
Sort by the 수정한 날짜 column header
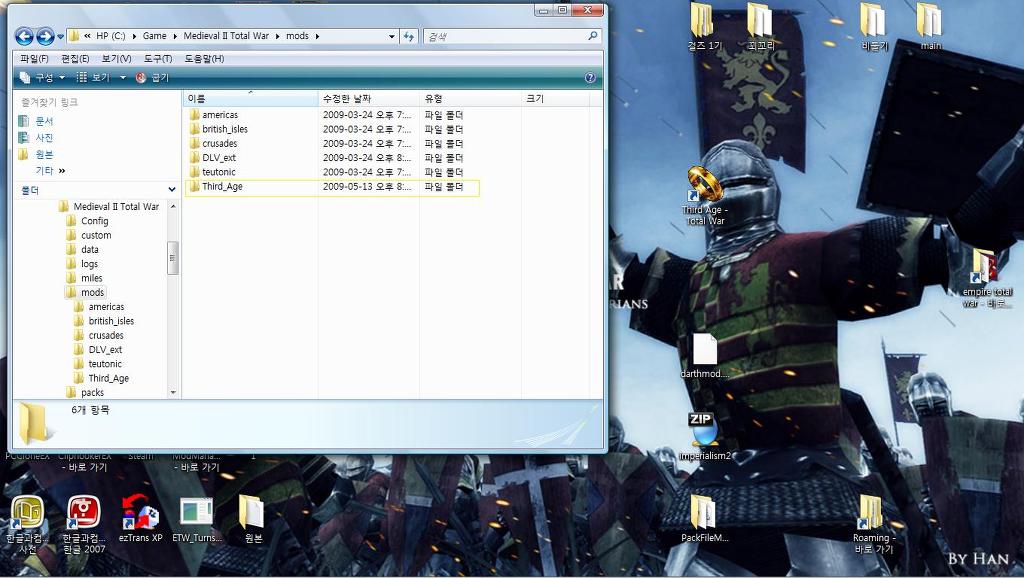pos(369,99)
